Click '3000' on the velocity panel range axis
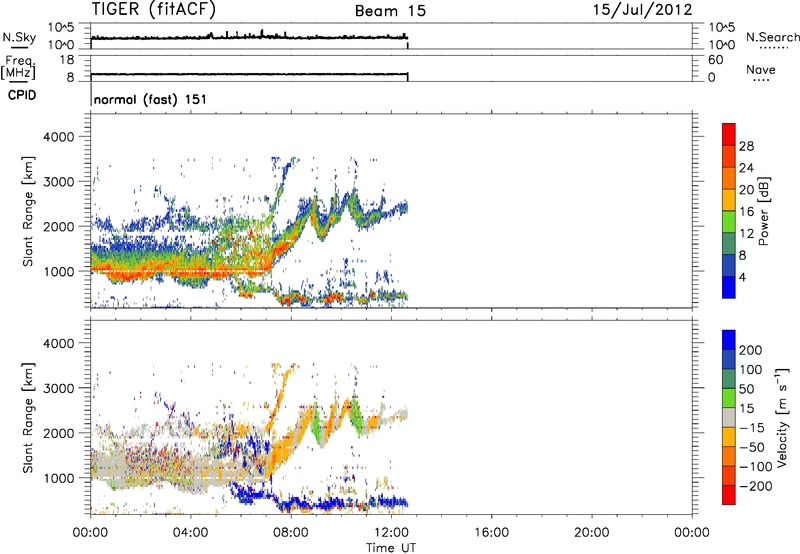 click(x=59, y=388)
